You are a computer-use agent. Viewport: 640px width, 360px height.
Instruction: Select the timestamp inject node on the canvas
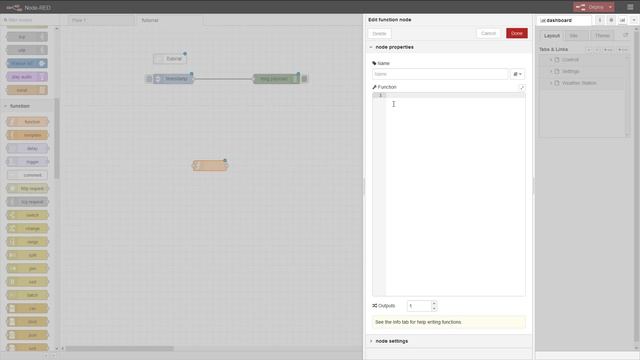[x=173, y=79]
